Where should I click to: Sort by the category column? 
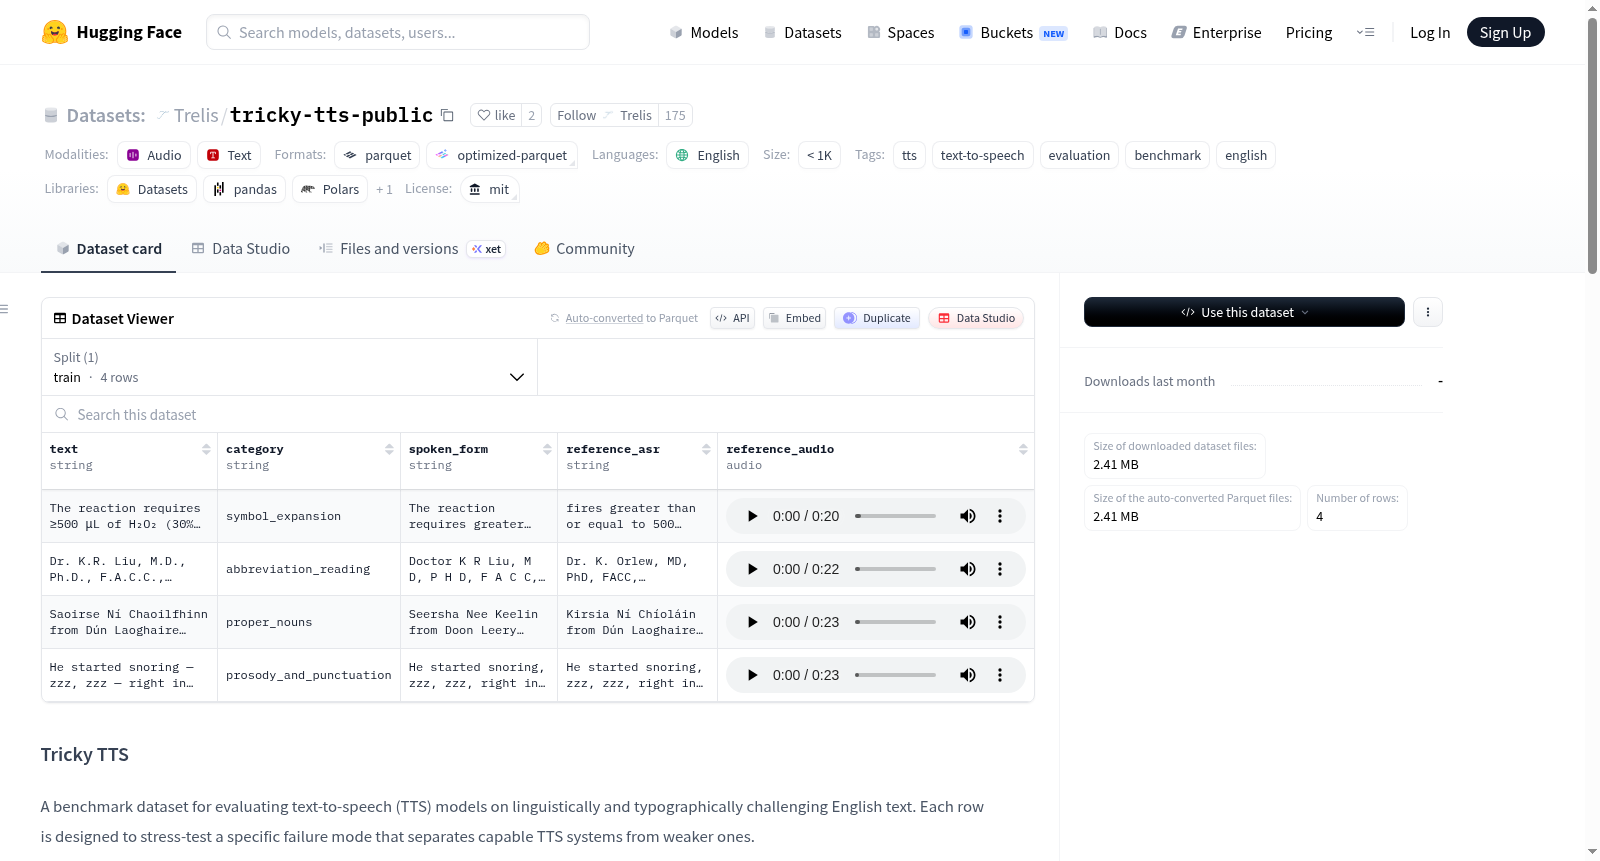pos(389,449)
